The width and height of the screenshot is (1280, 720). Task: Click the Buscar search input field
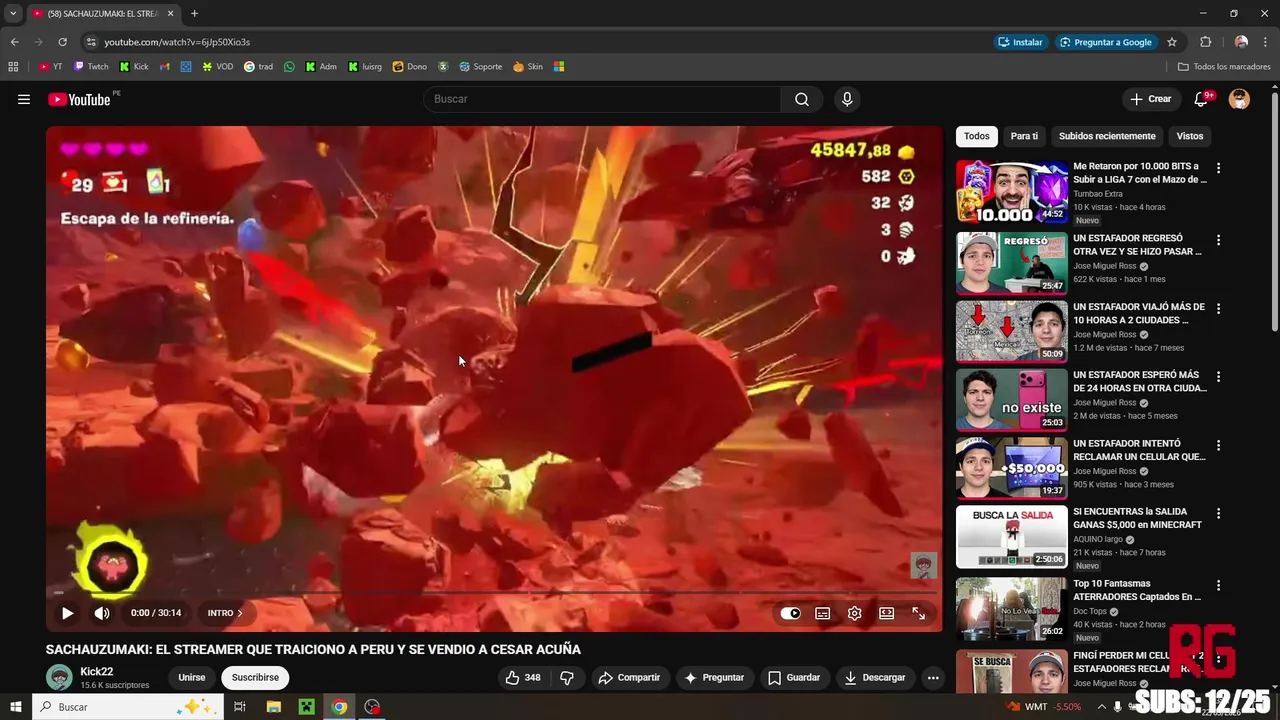coord(602,99)
